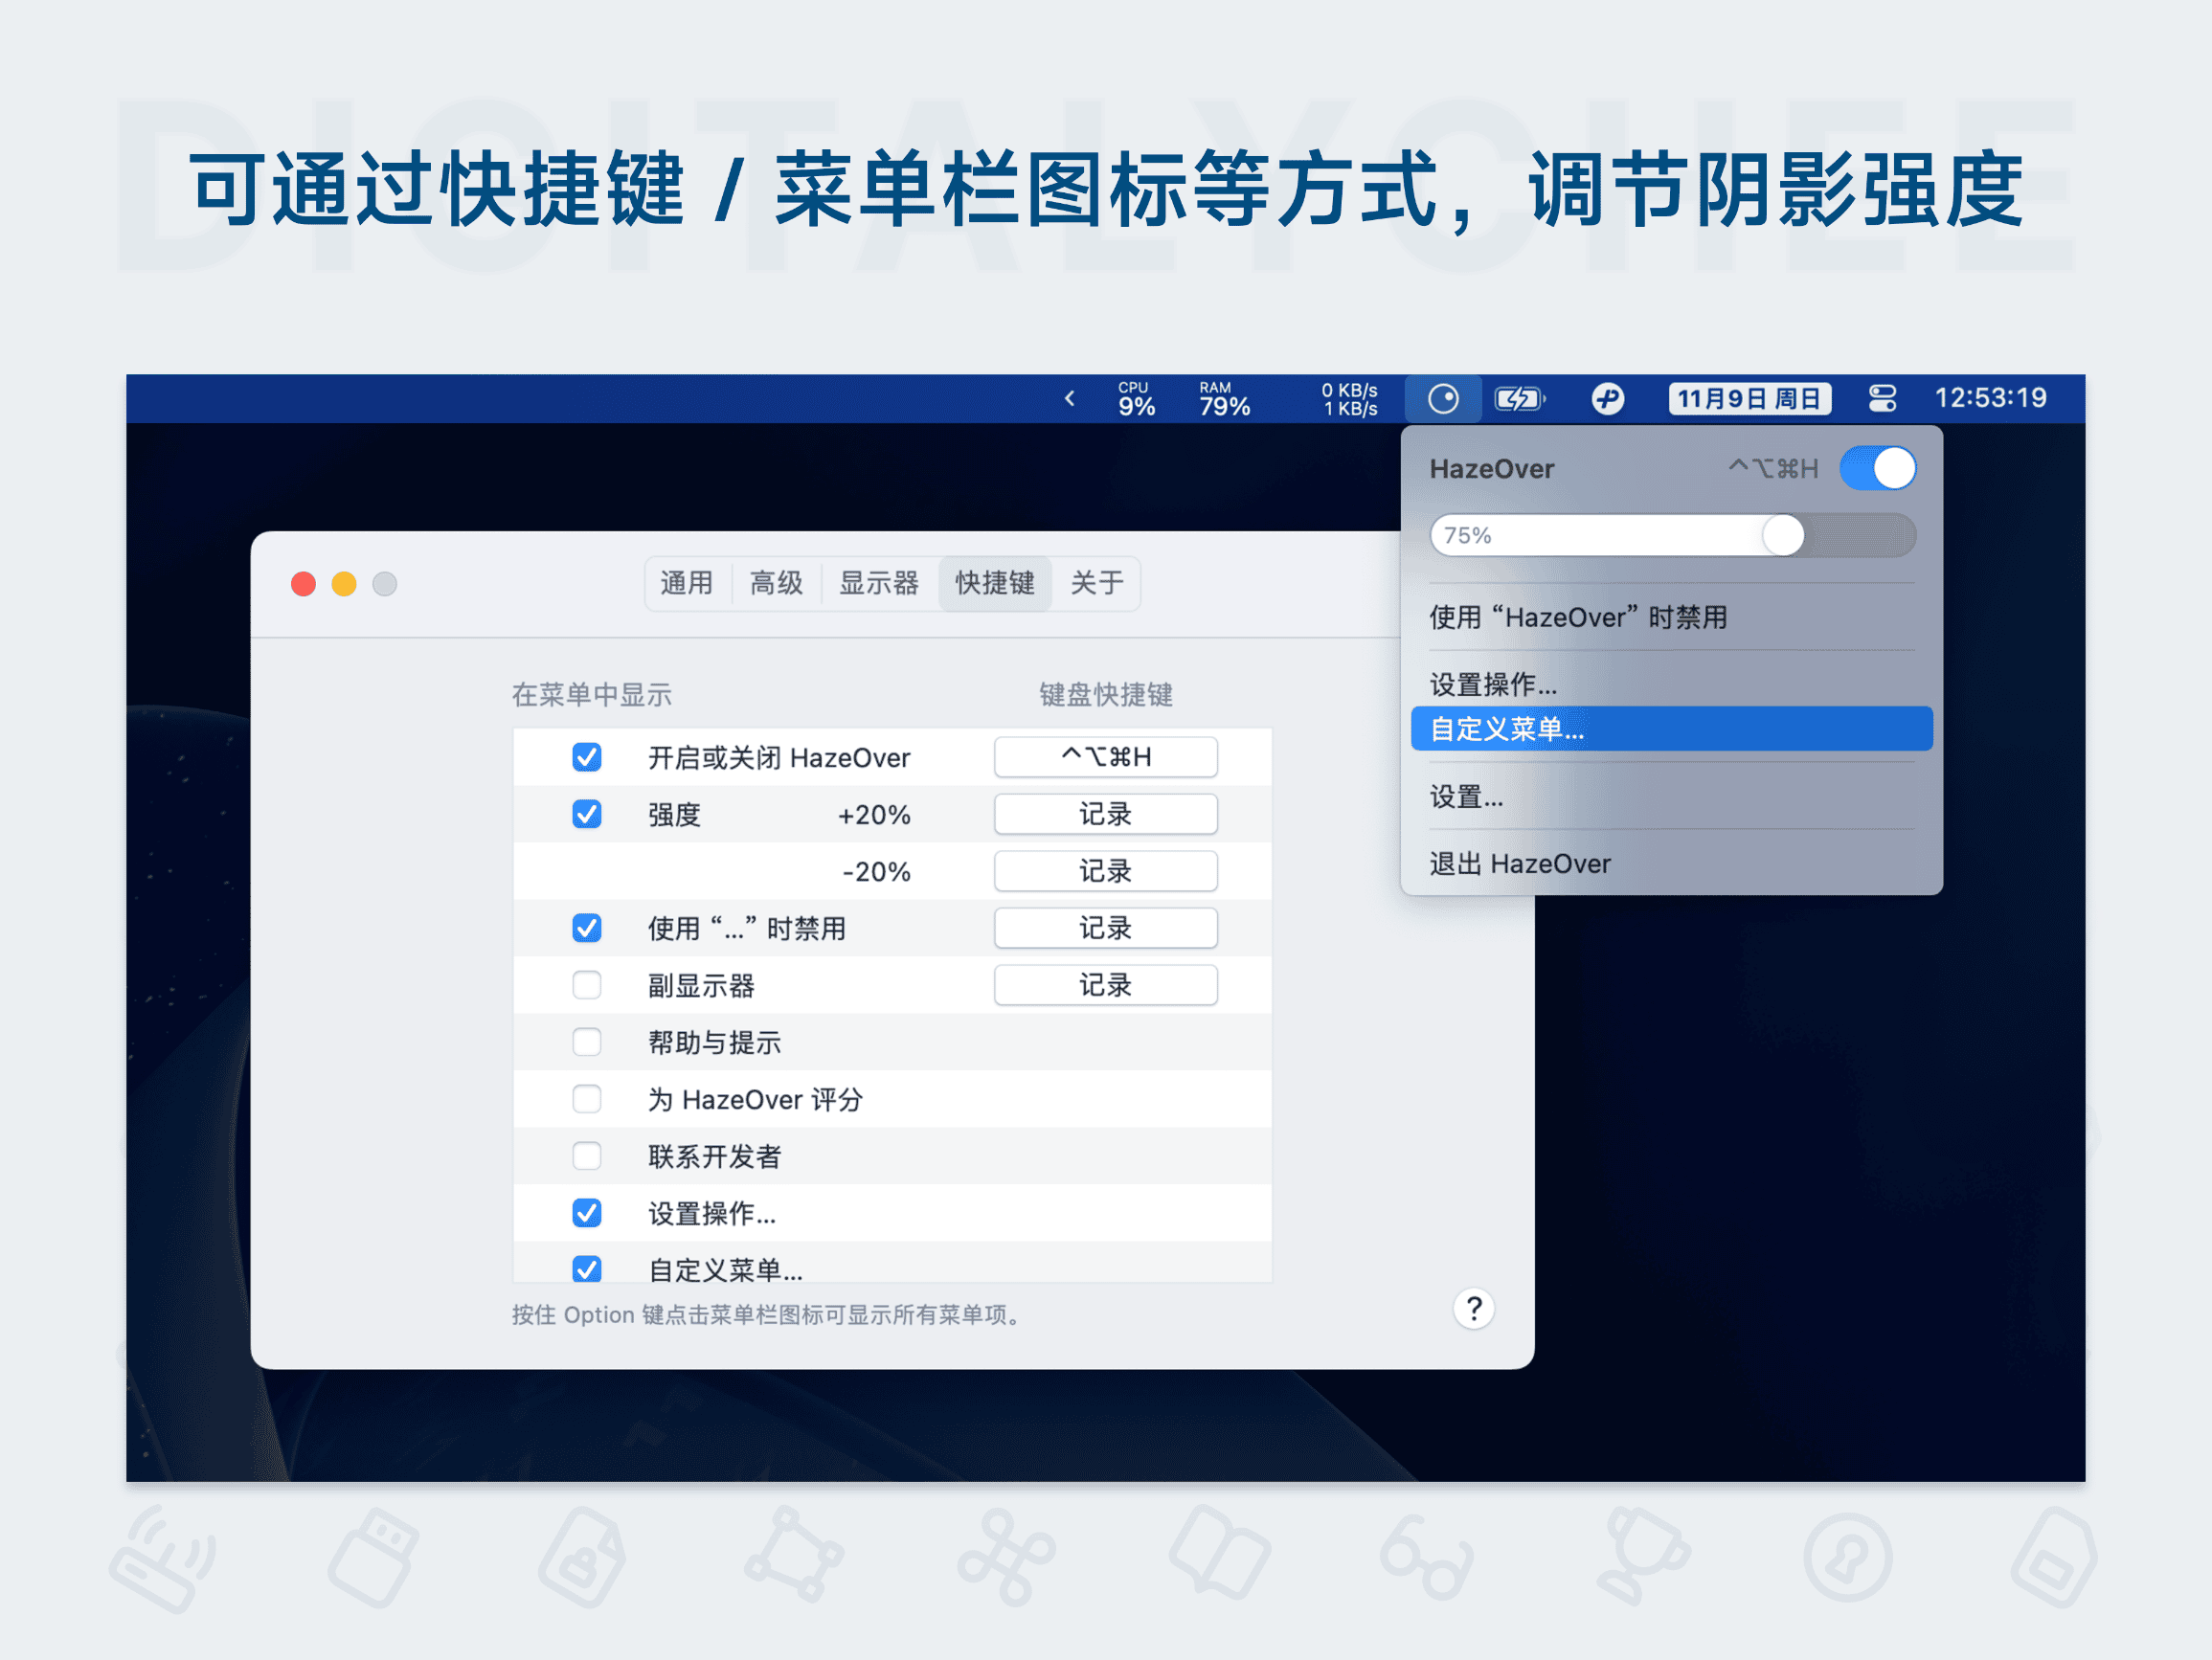Click the HazeOver icon in the menu bar

[1443, 398]
